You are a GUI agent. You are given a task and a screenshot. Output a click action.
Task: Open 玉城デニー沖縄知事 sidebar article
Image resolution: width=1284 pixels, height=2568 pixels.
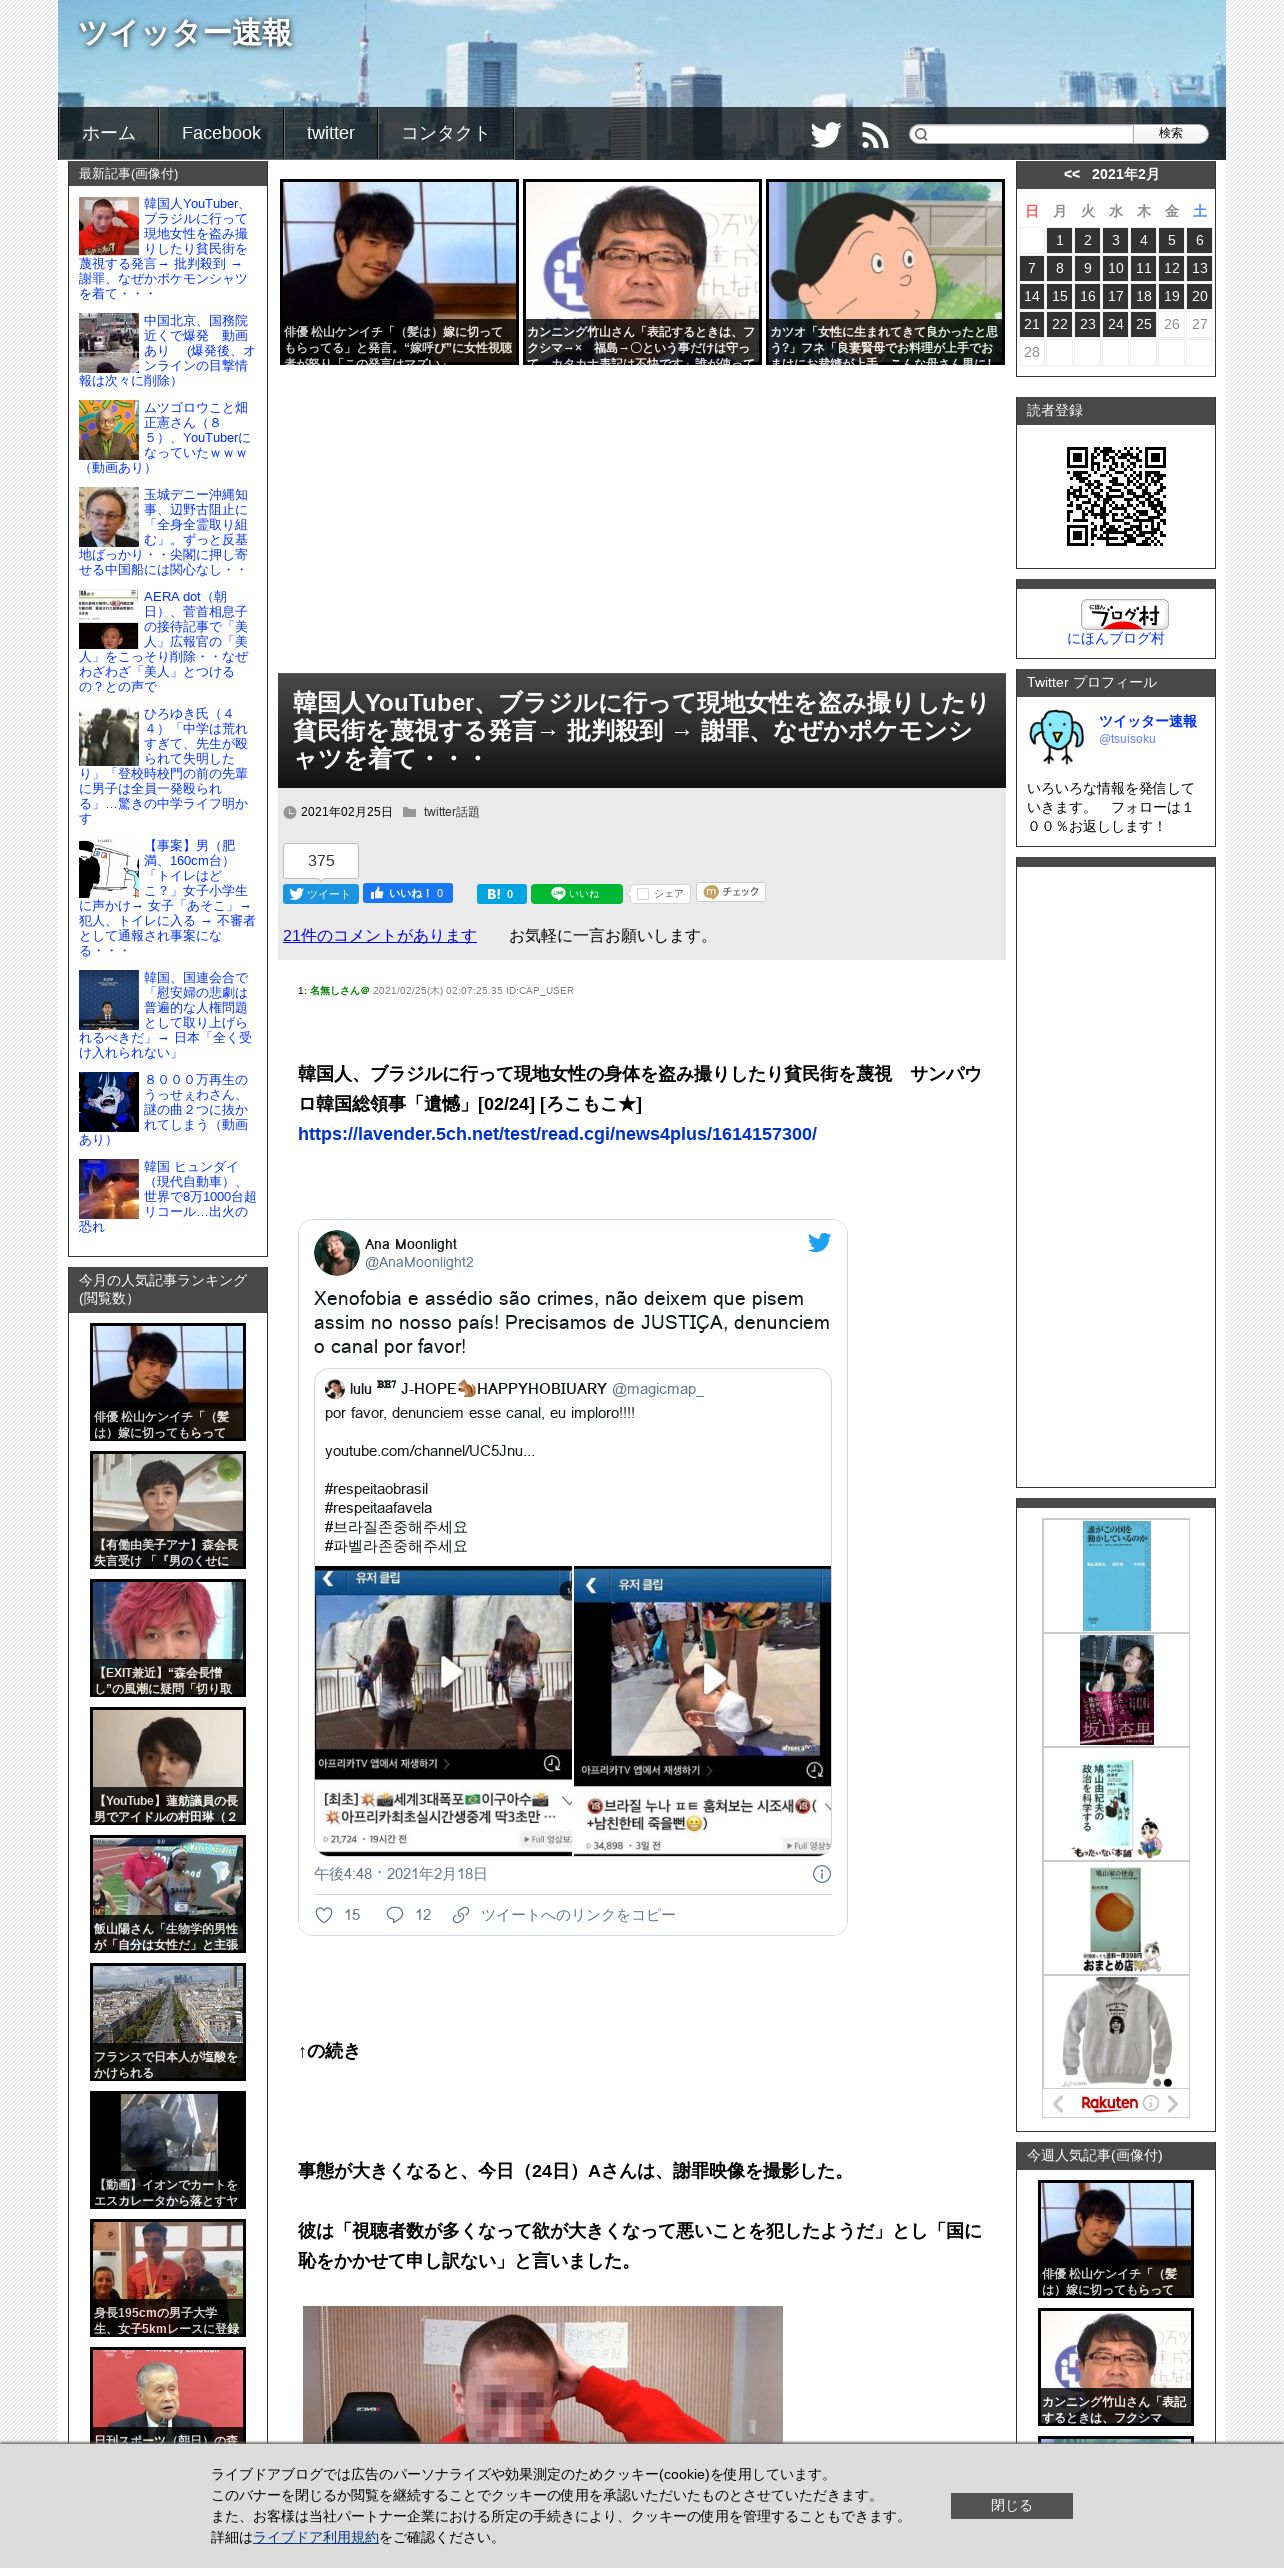[167, 532]
